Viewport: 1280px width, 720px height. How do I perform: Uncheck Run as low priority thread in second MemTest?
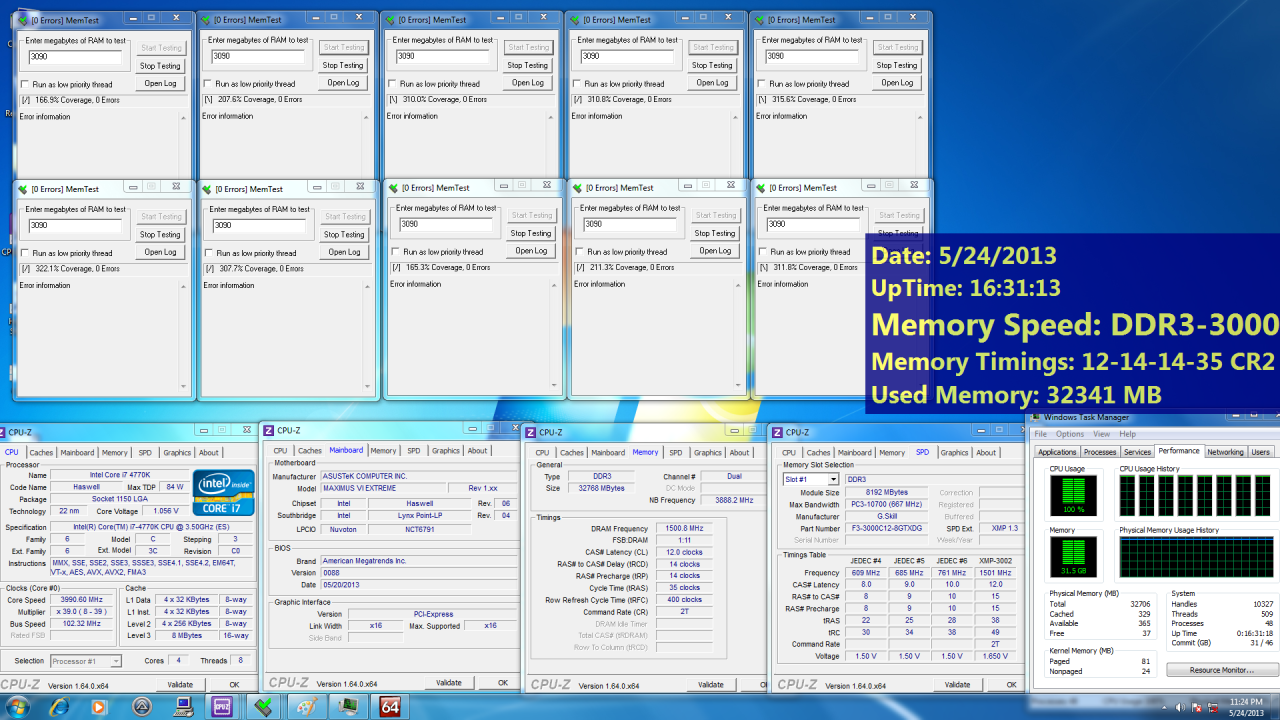tap(206, 84)
